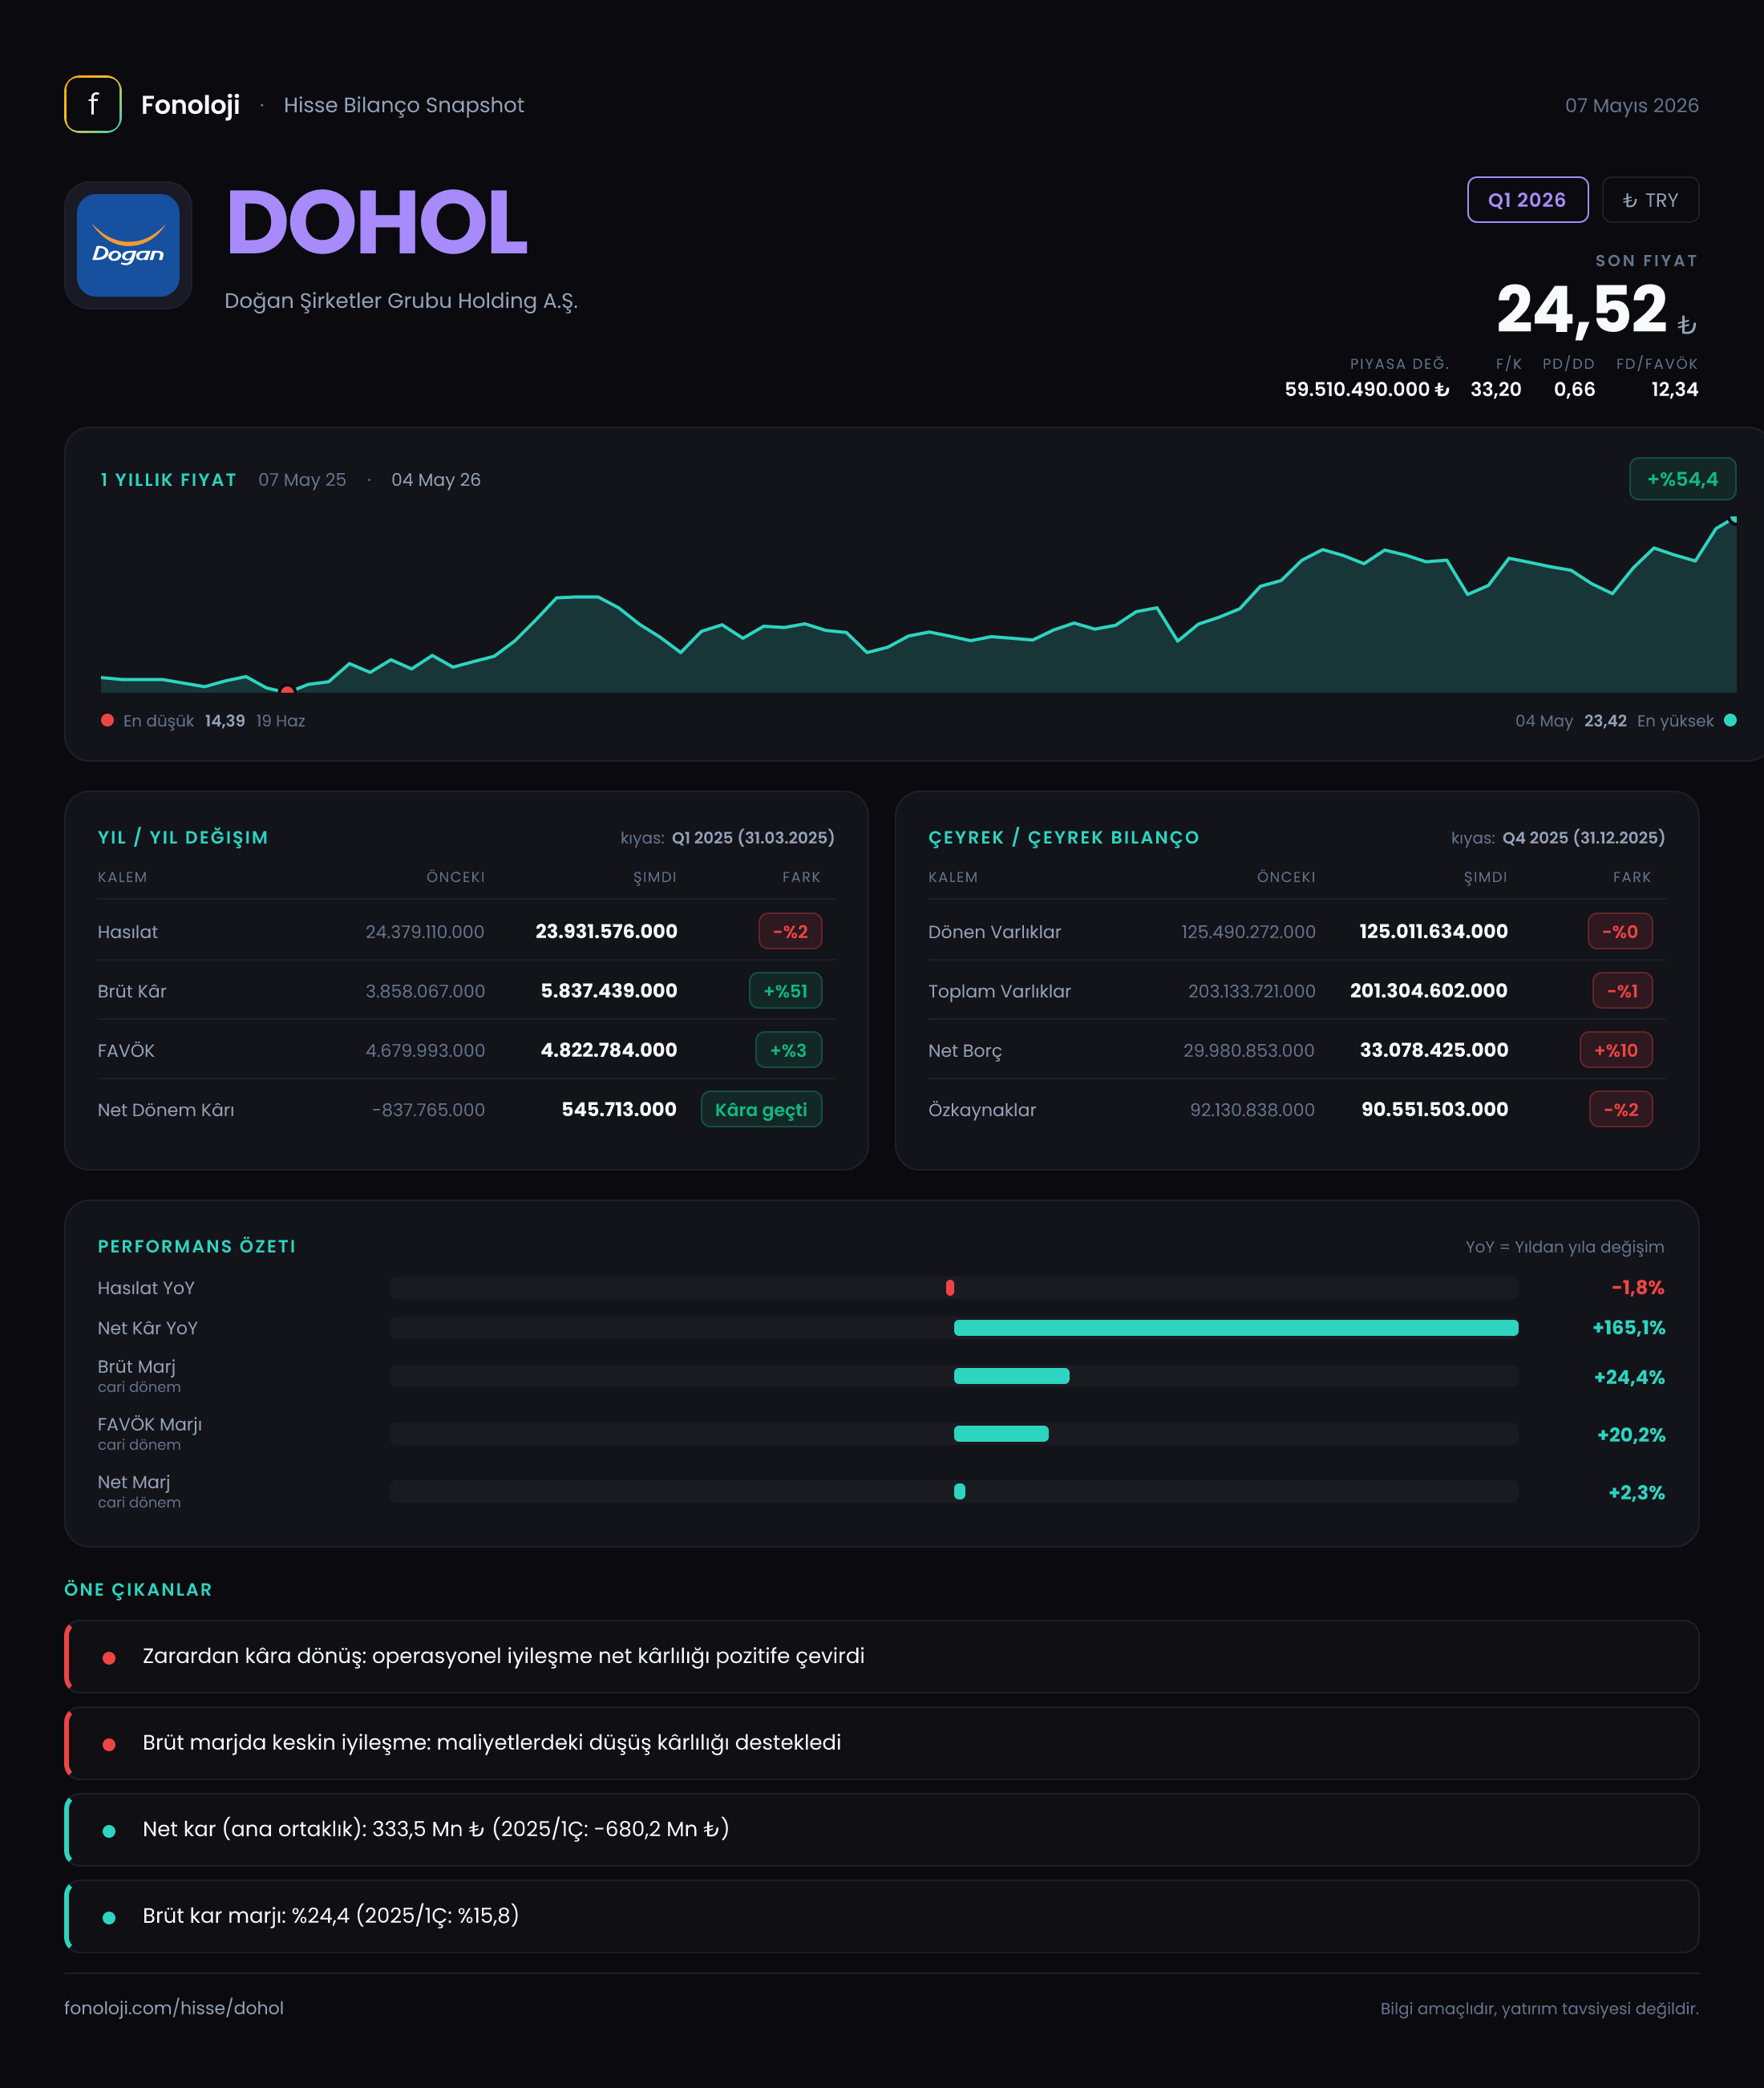Click the Brüt Kâr +%51 change badge

coord(785,991)
